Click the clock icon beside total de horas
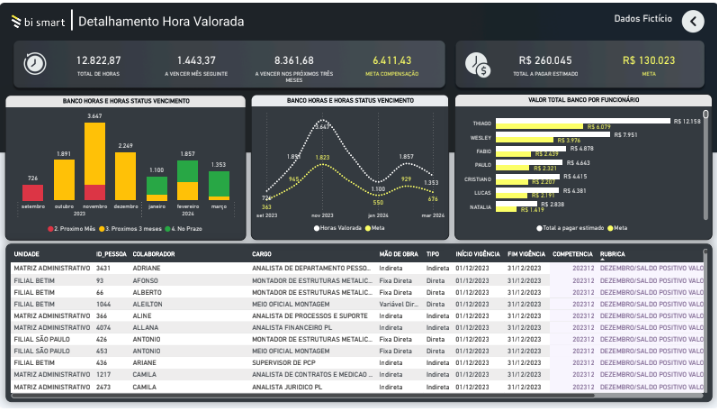This screenshot has width=717, height=411. 35,63
